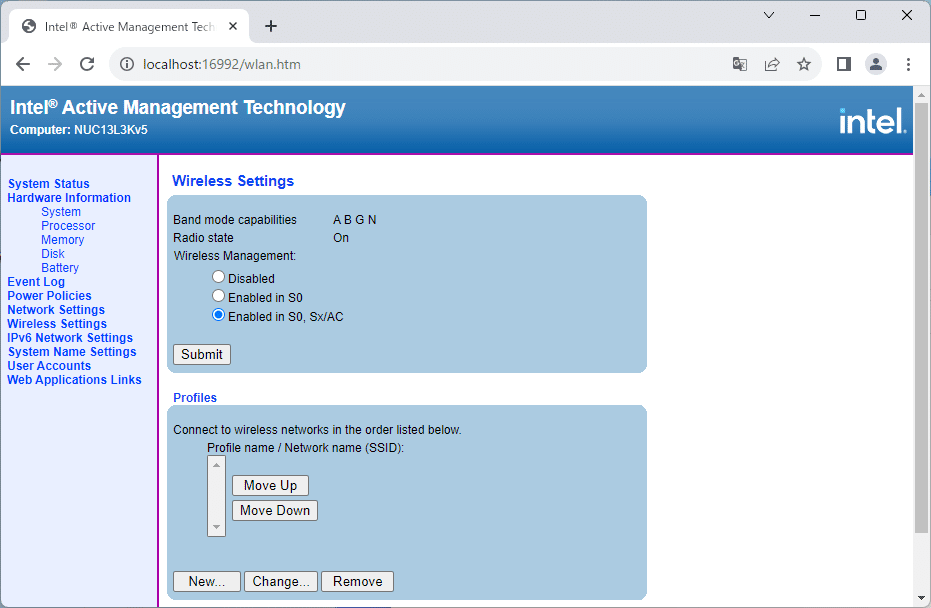Open the Memory information link
The height and width of the screenshot is (608, 931).
point(63,240)
